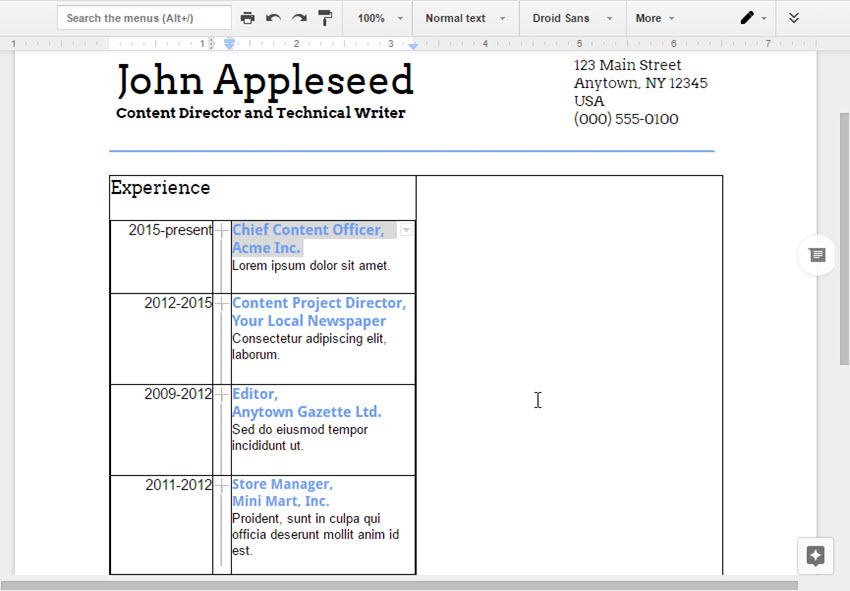Click the Redo arrow icon

299,18
